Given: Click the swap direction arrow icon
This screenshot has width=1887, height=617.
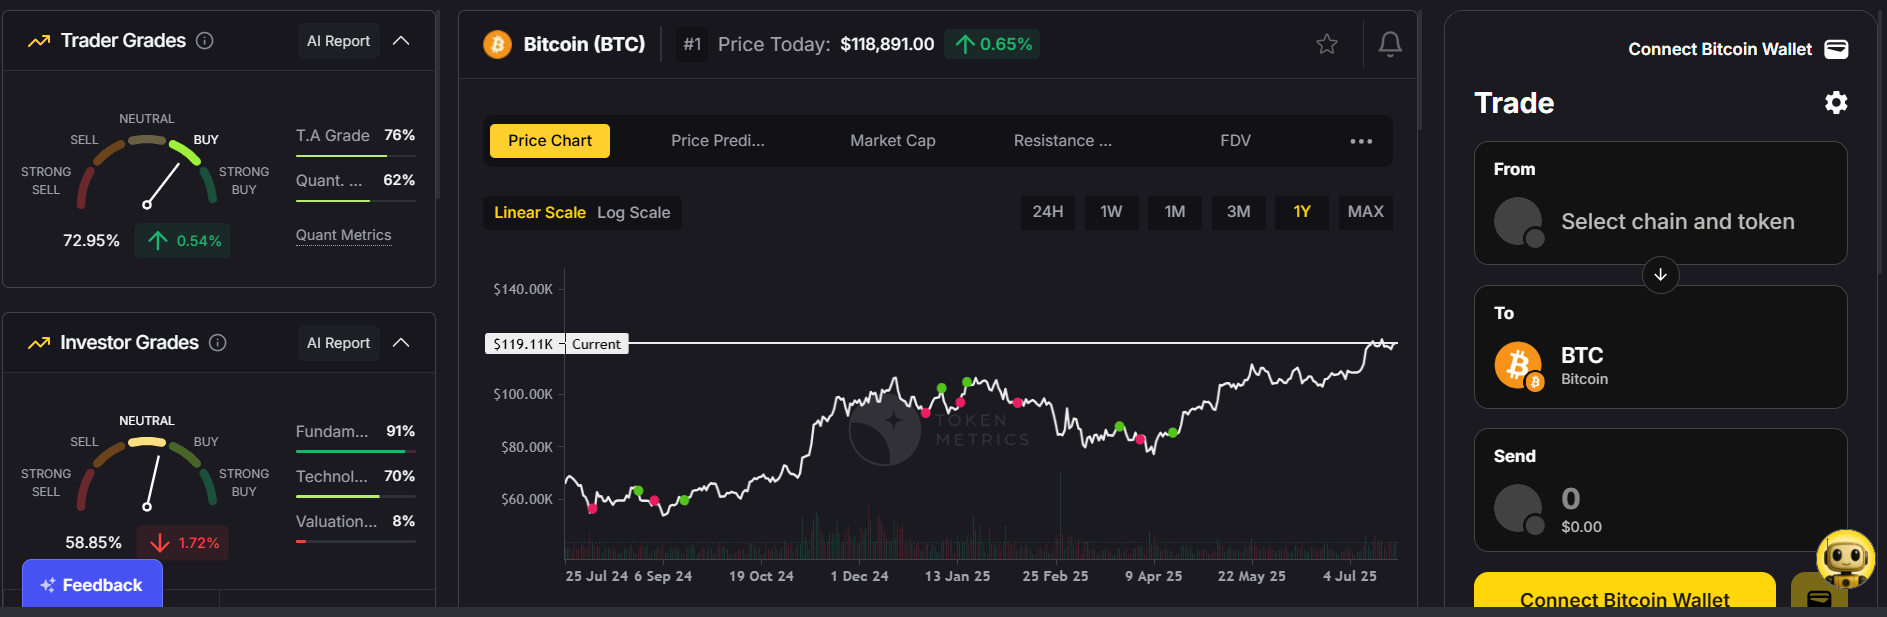Looking at the screenshot, I should pyautogui.click(x=1660, y=275).
